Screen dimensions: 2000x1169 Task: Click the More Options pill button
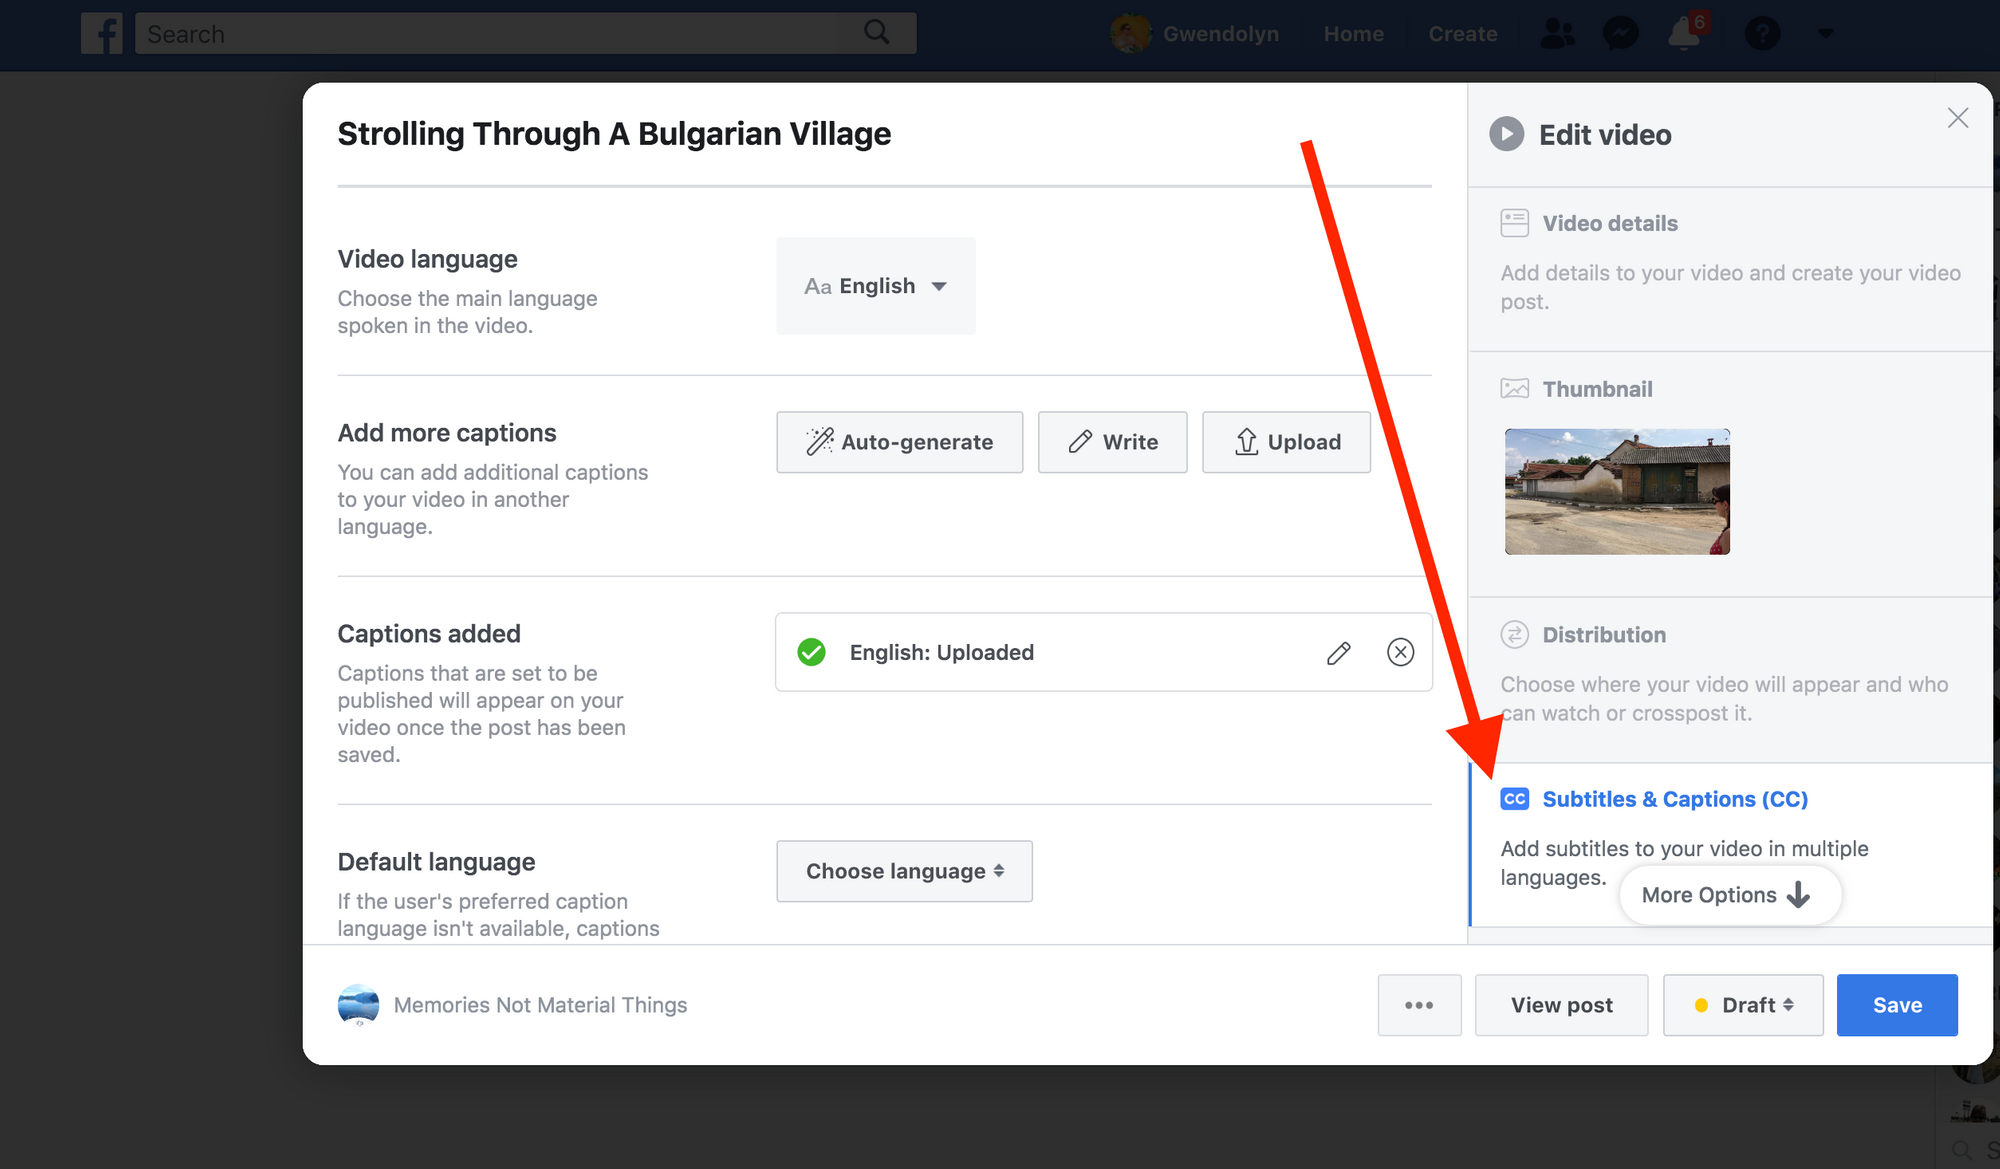[x=1728, y=895]
